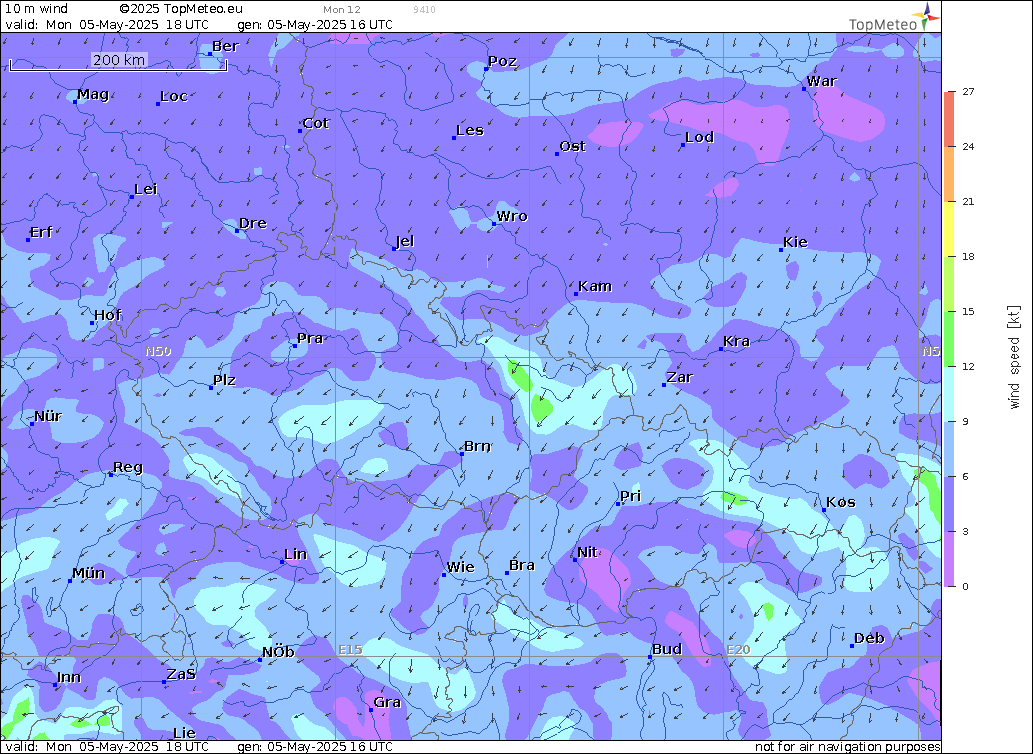1033x754 pixels.
Task: Click the "Jel" city label
Action: click(405, 242)
